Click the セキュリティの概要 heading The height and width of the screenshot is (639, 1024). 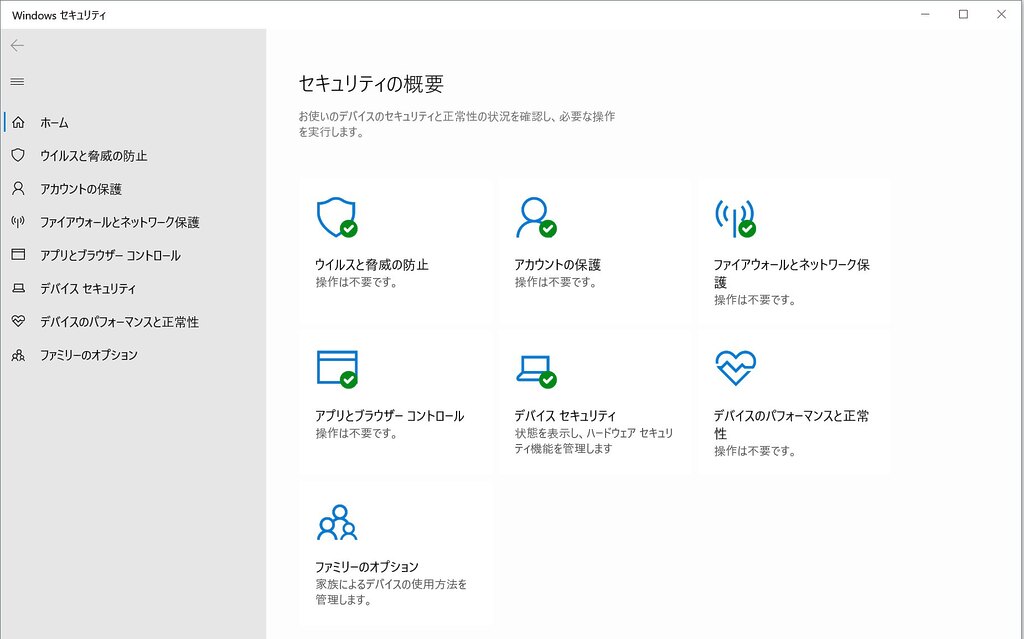(x=371, y=84)
